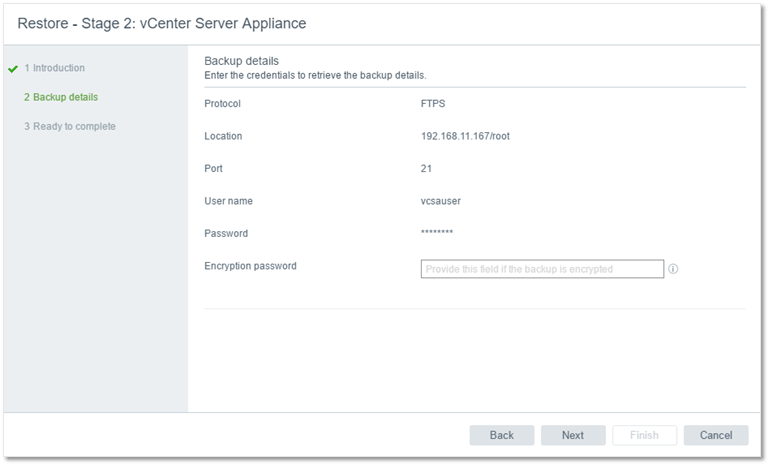Select the port value 21

pos(426,168)
